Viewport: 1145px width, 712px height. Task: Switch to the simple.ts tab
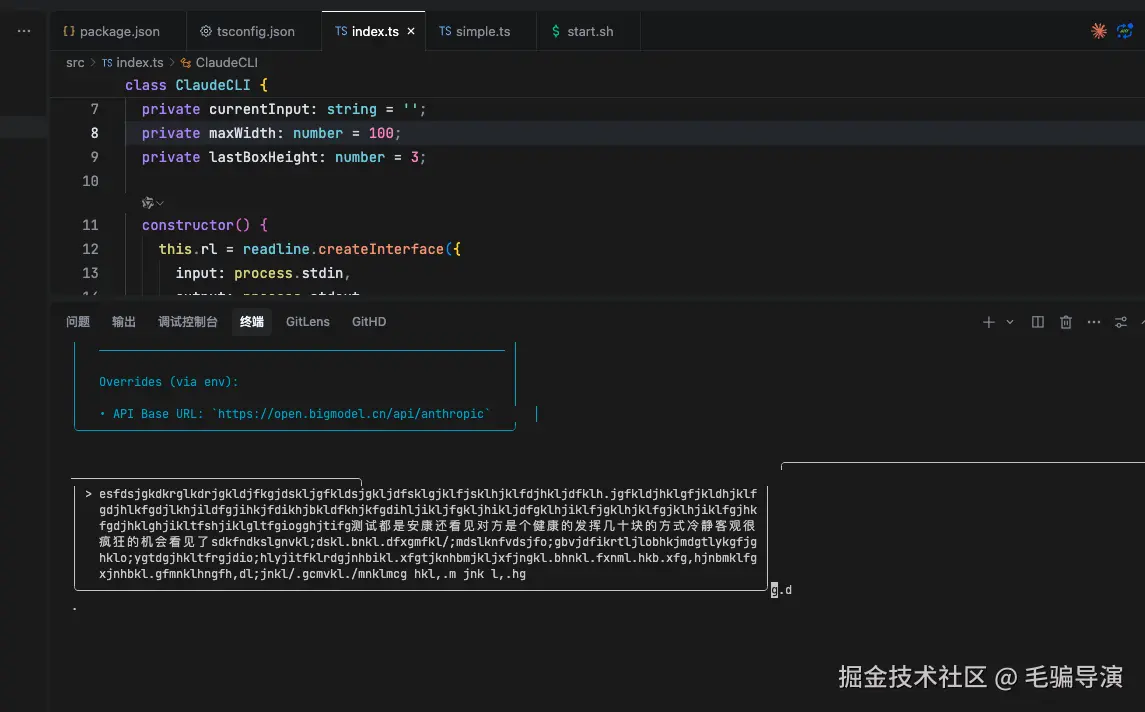tap(482, 31)
